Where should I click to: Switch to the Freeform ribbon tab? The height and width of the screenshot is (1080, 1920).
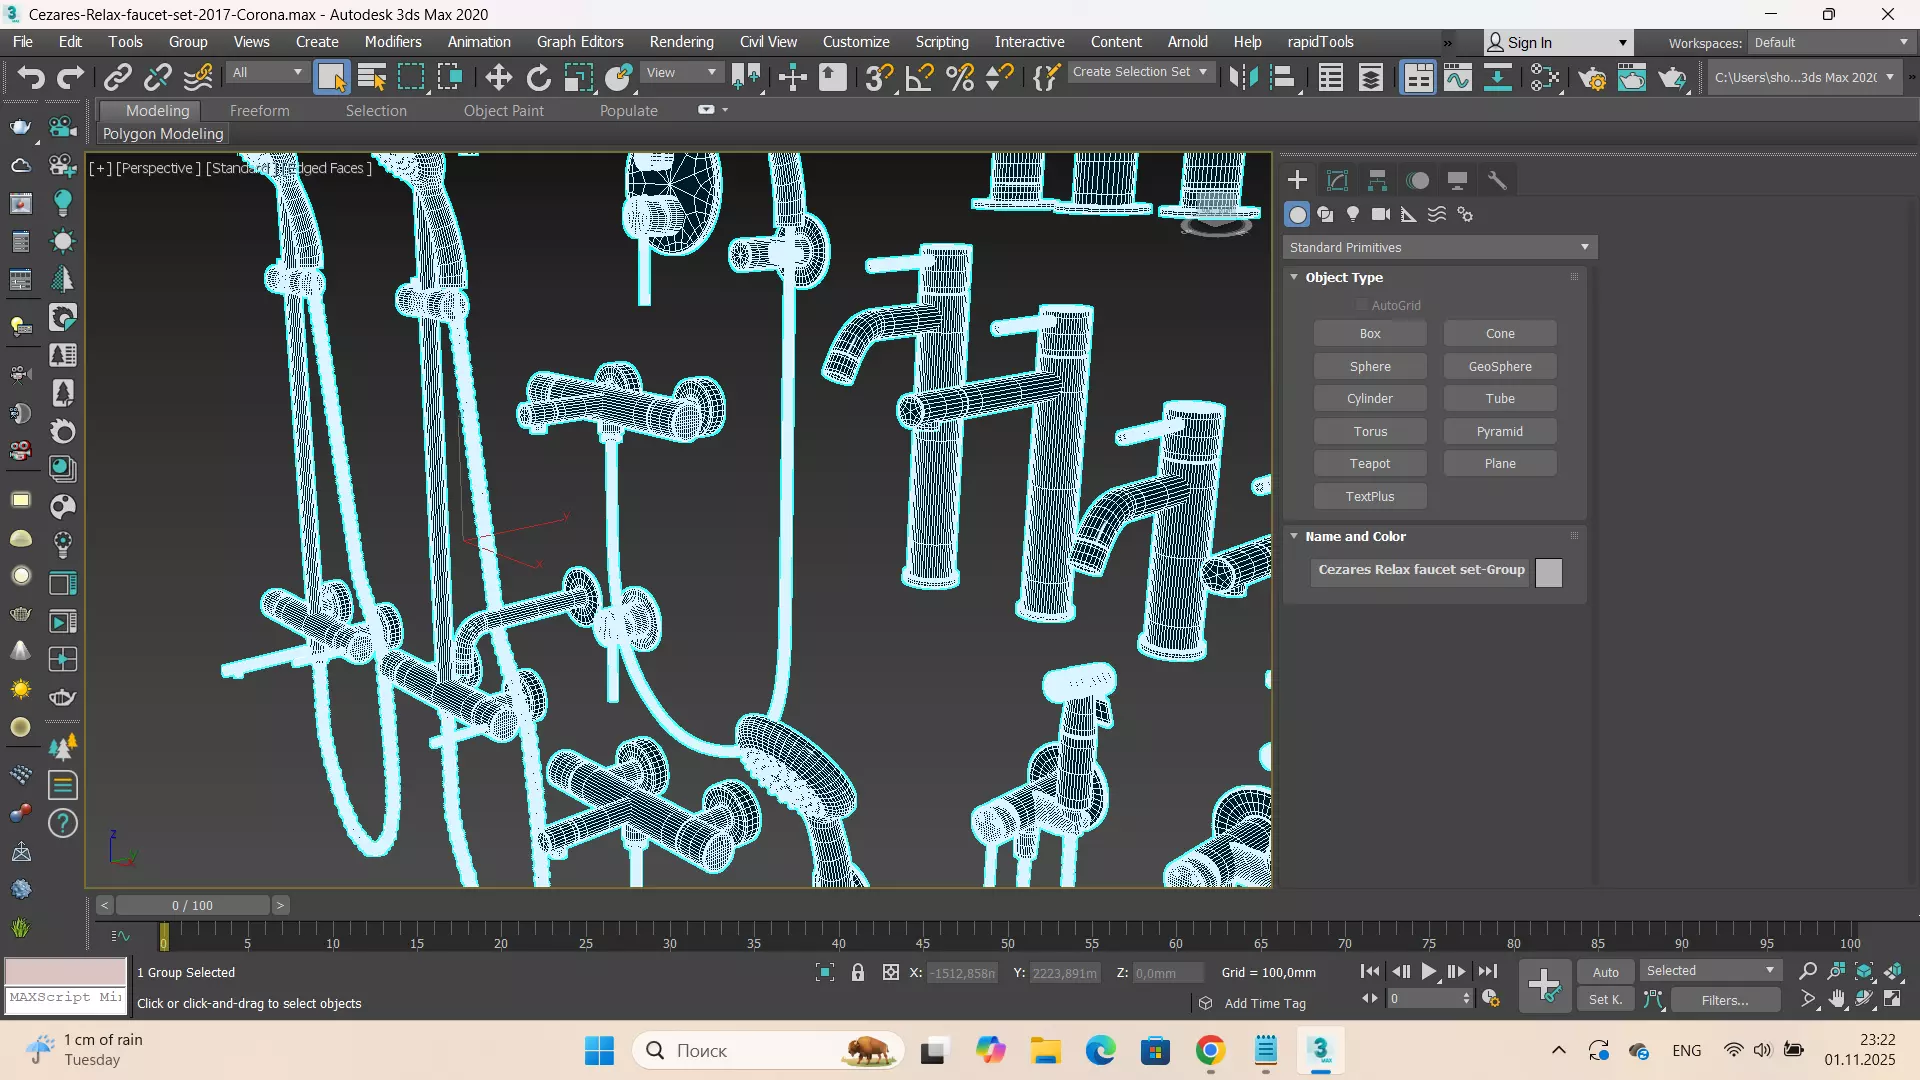tap(259, 111)
